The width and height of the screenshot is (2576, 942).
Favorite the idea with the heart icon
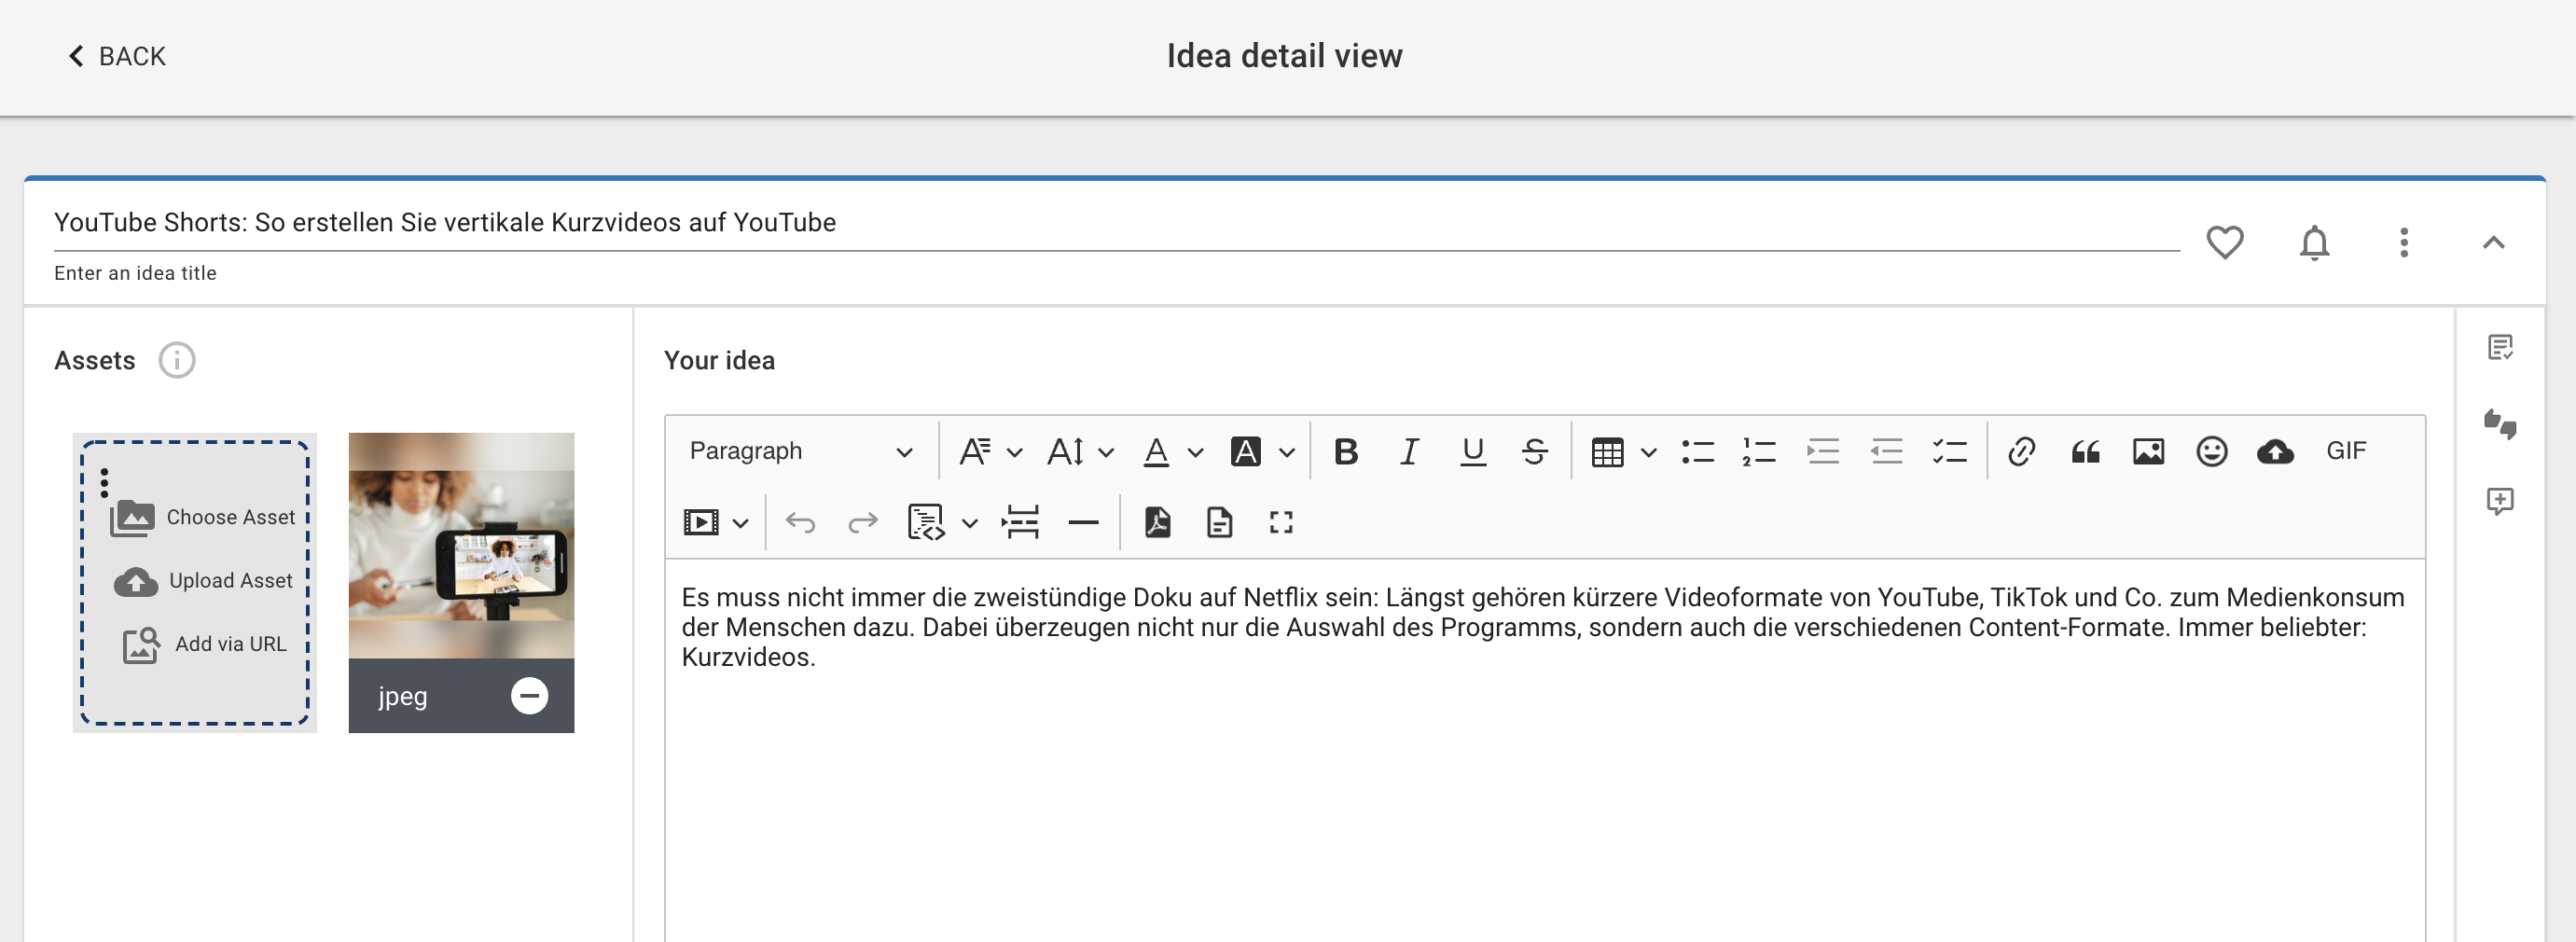2224,242
